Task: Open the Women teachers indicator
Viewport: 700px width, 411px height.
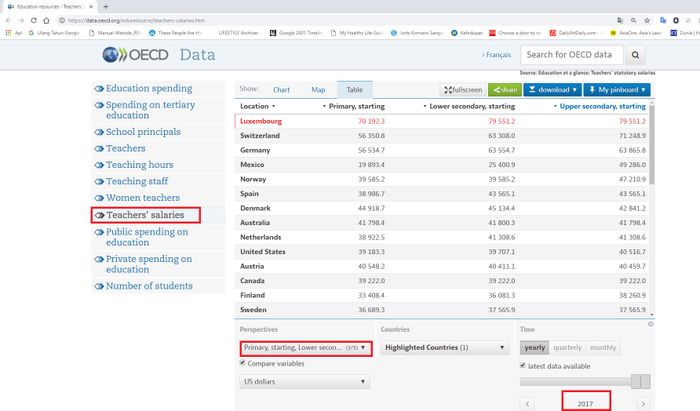Action: click(143, 198)
